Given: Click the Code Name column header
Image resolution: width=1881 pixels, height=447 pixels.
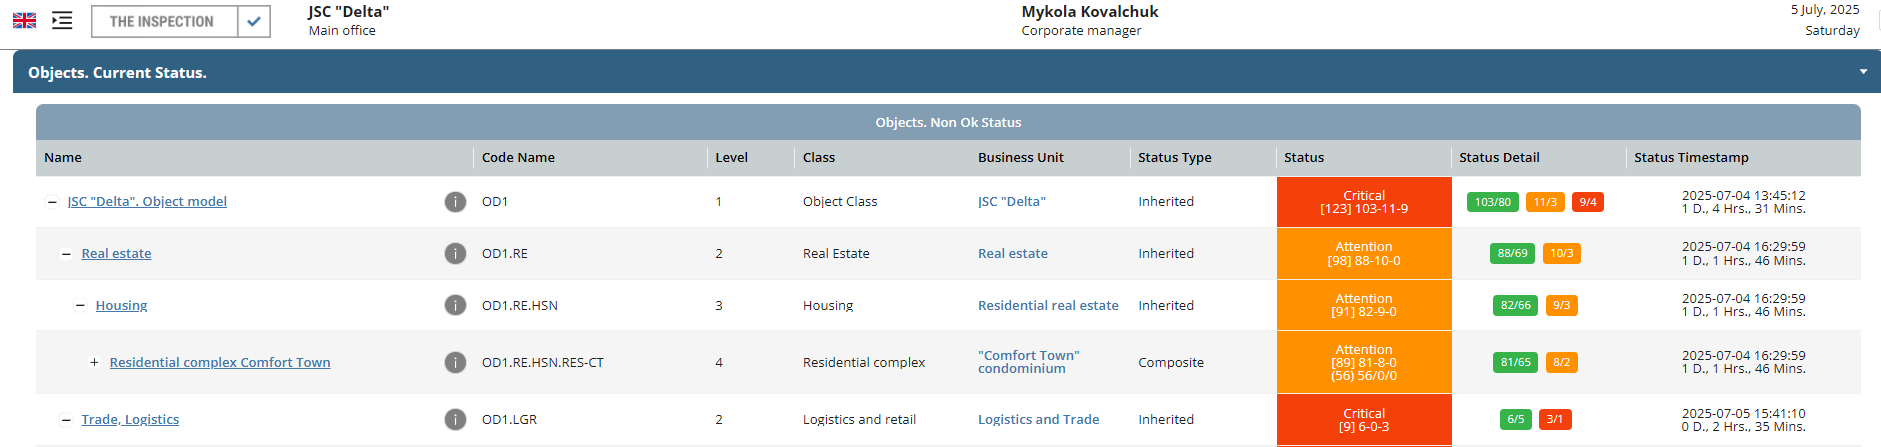Looking at the screenshot, I should pyautogui.click(x=518, y=158).
